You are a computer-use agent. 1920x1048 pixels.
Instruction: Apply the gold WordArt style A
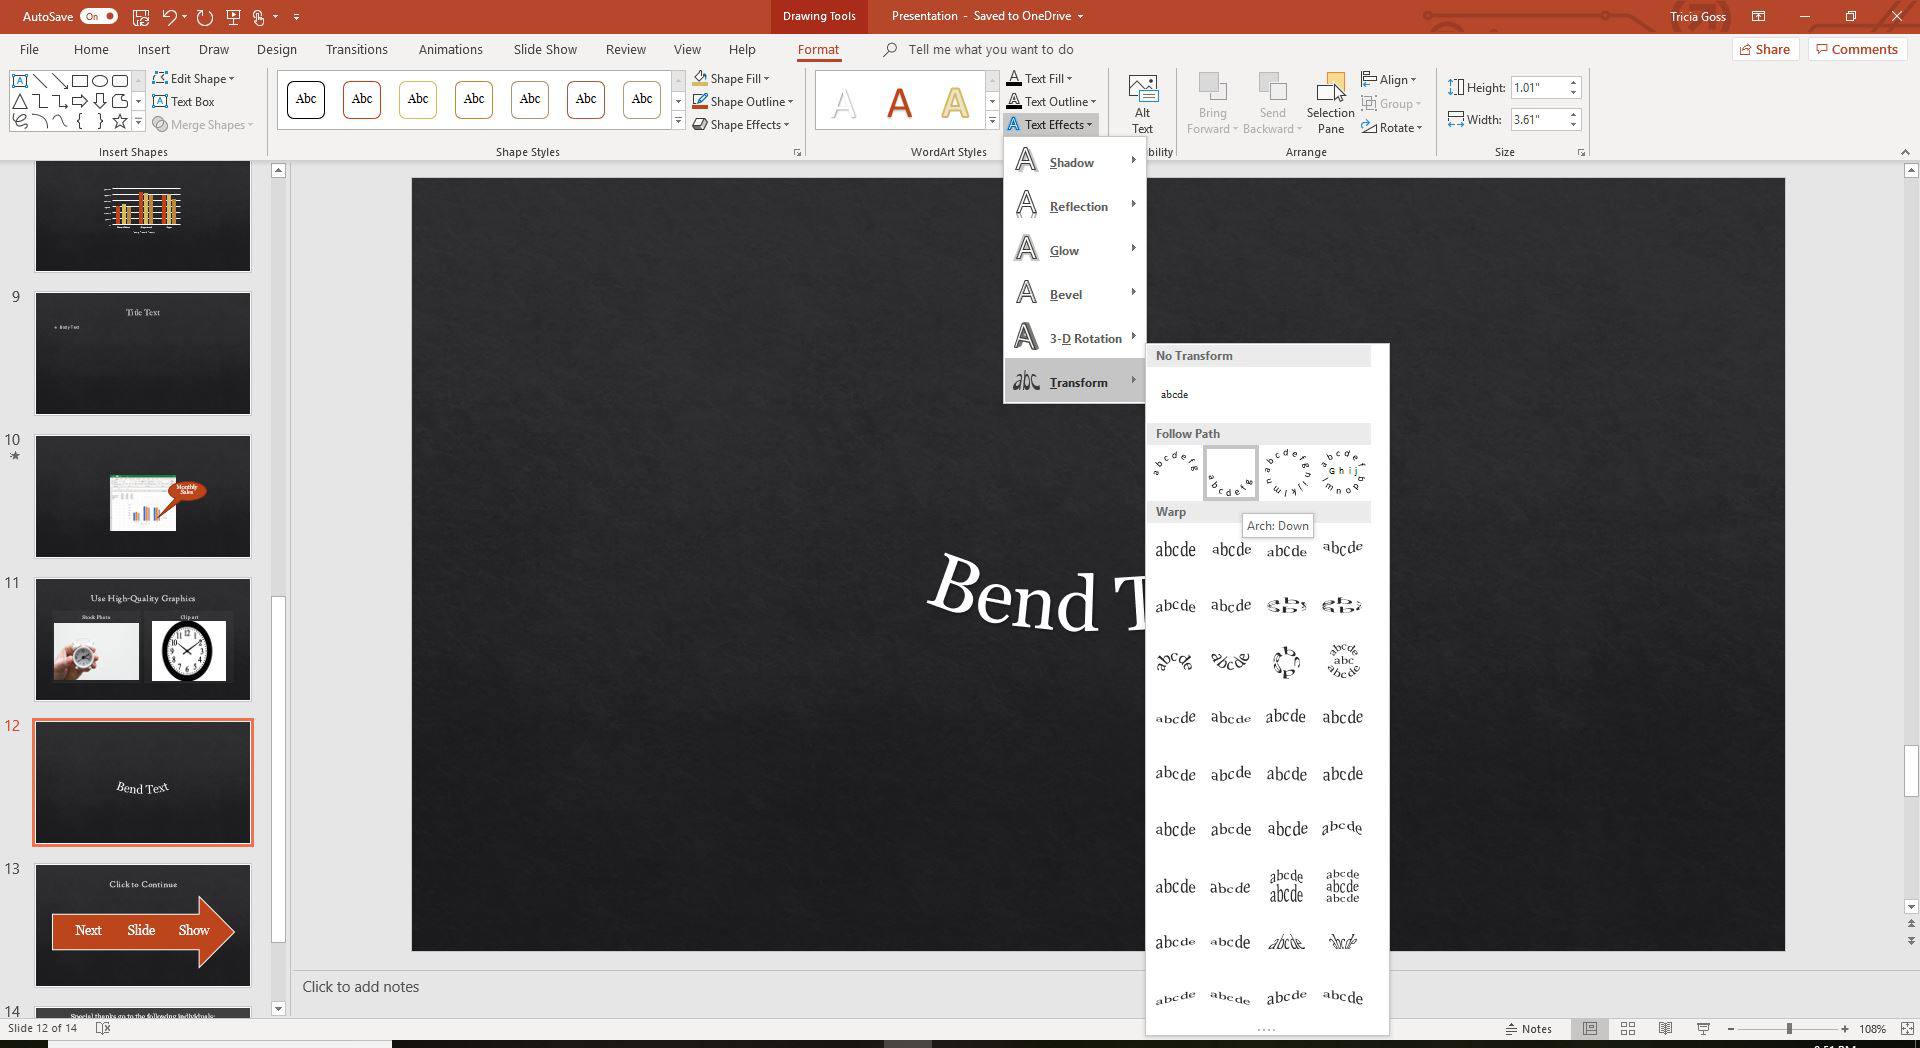click(x=955, y=101)
